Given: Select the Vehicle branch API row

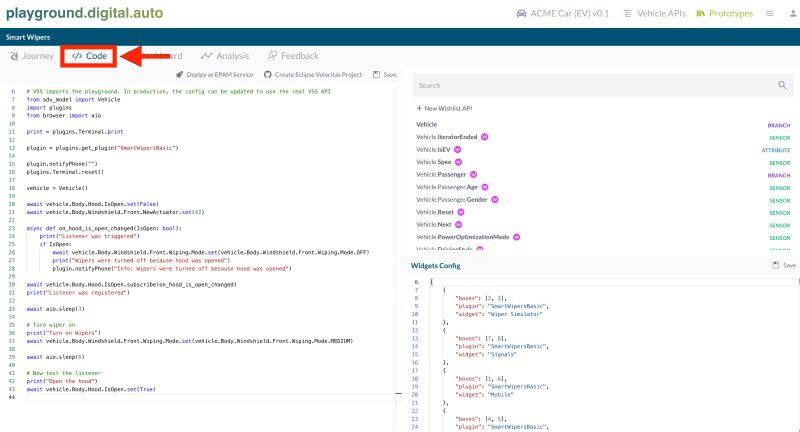Looking at the screenshot, I should (x=603, y=124).
